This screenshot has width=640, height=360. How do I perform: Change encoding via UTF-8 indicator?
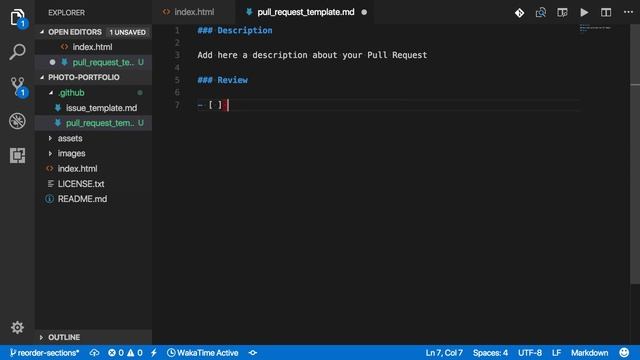pyautogui.click(x=530, y=353)
